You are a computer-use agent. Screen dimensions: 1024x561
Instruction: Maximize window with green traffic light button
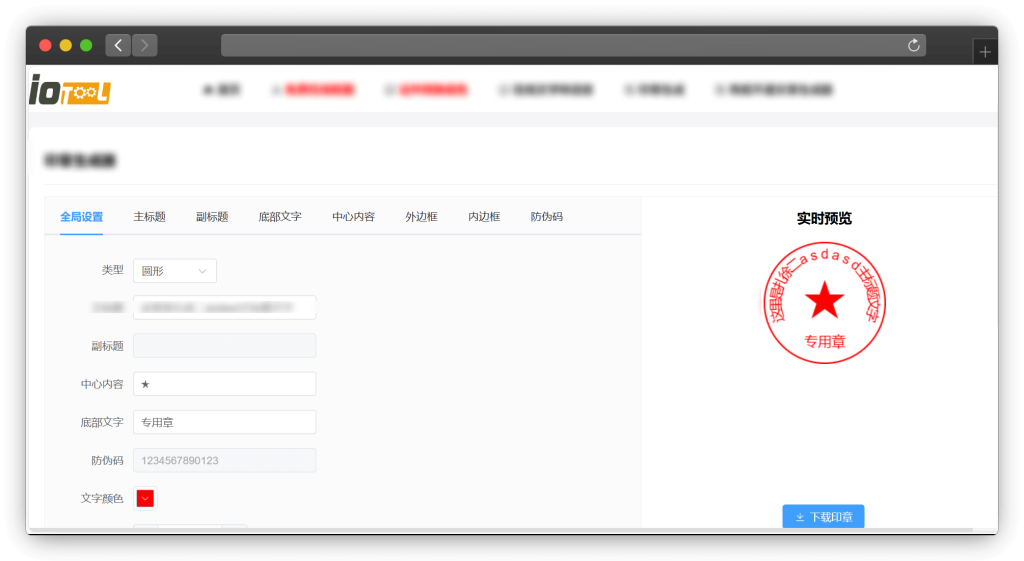(86, 45)
